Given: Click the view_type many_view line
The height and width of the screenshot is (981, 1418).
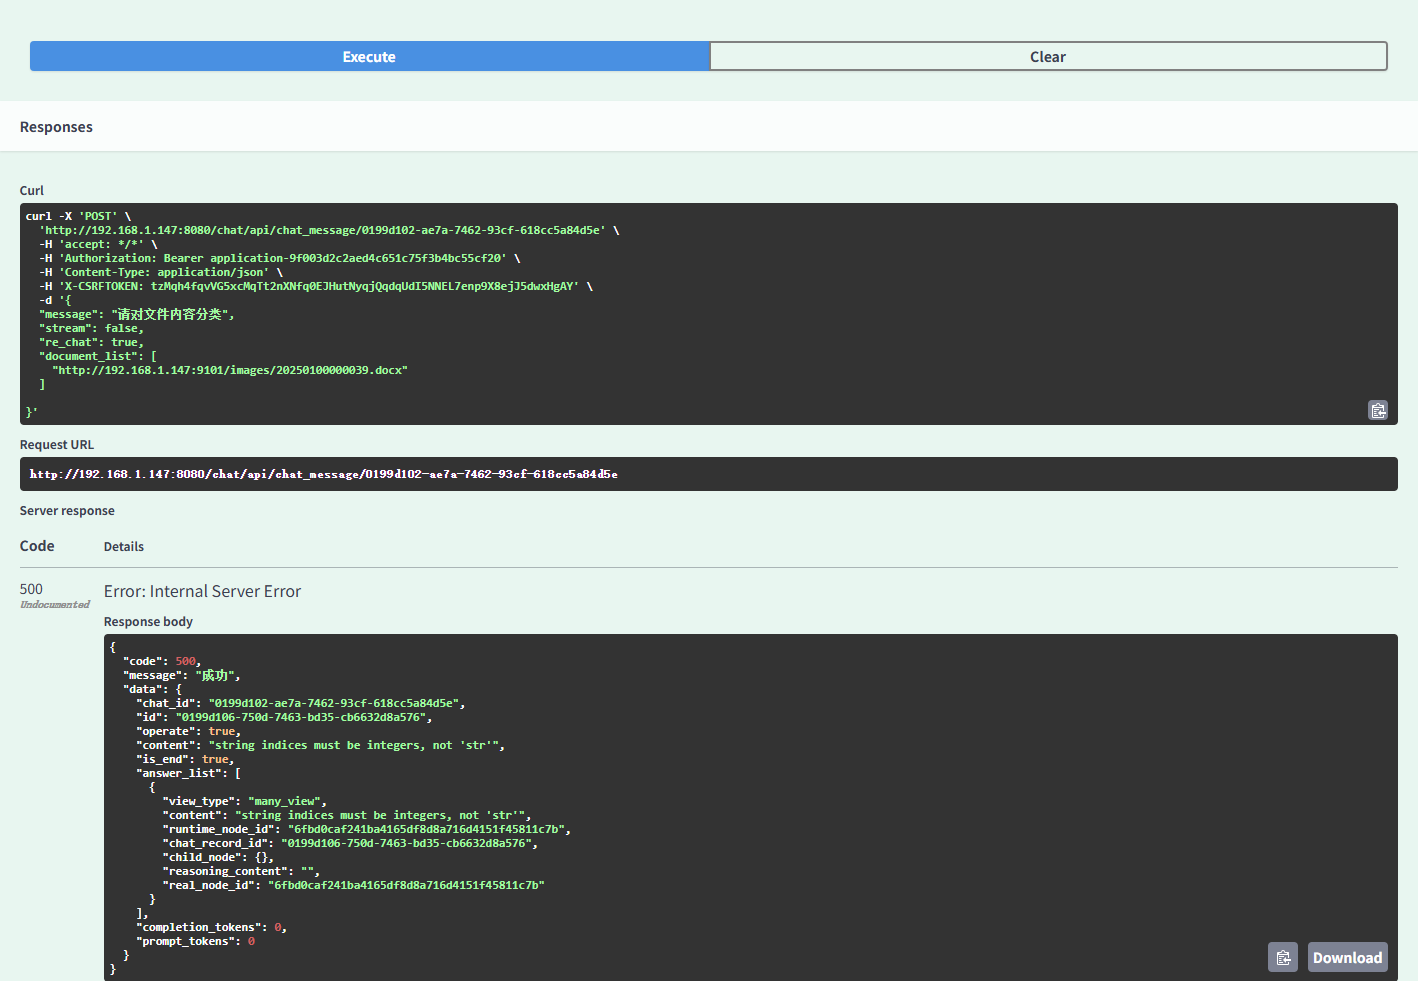Looking at the screenshot, I should pyautogui.click(x=245, y=801).
